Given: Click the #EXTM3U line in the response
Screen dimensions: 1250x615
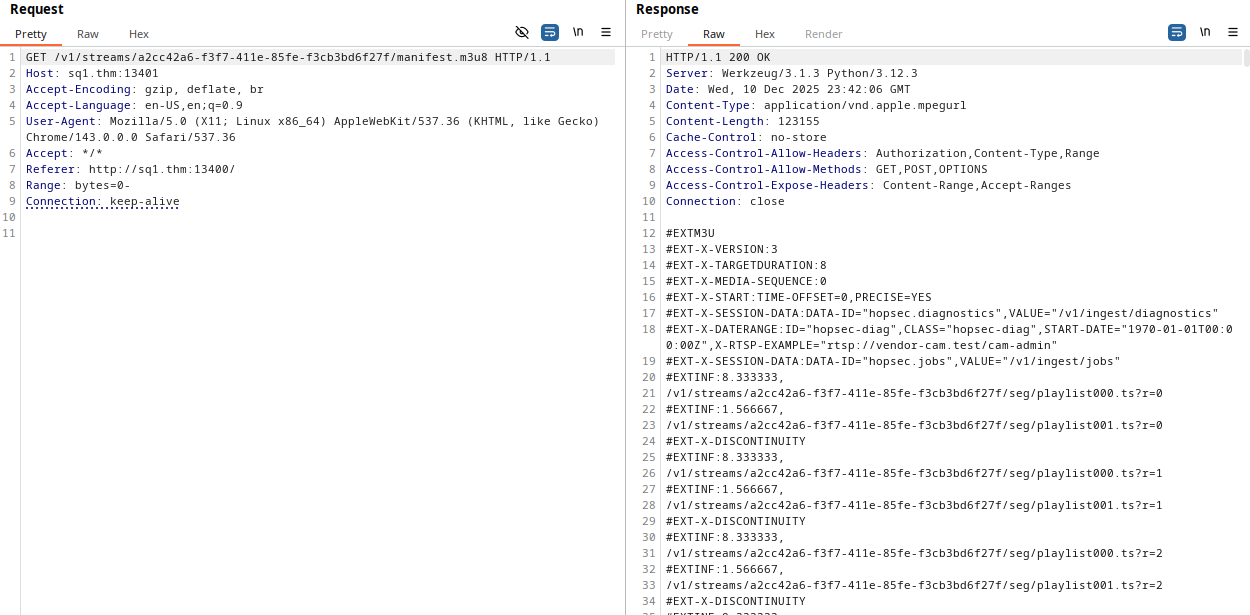Looking at the screenshot, I should [x=690, y=233].
